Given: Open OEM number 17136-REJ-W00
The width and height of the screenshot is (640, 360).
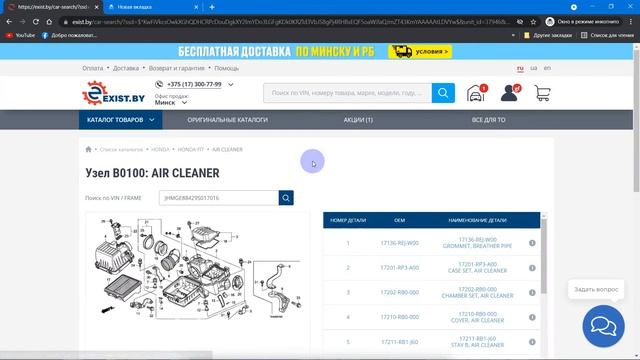Looking at the screenshot, I should [400, 243].
